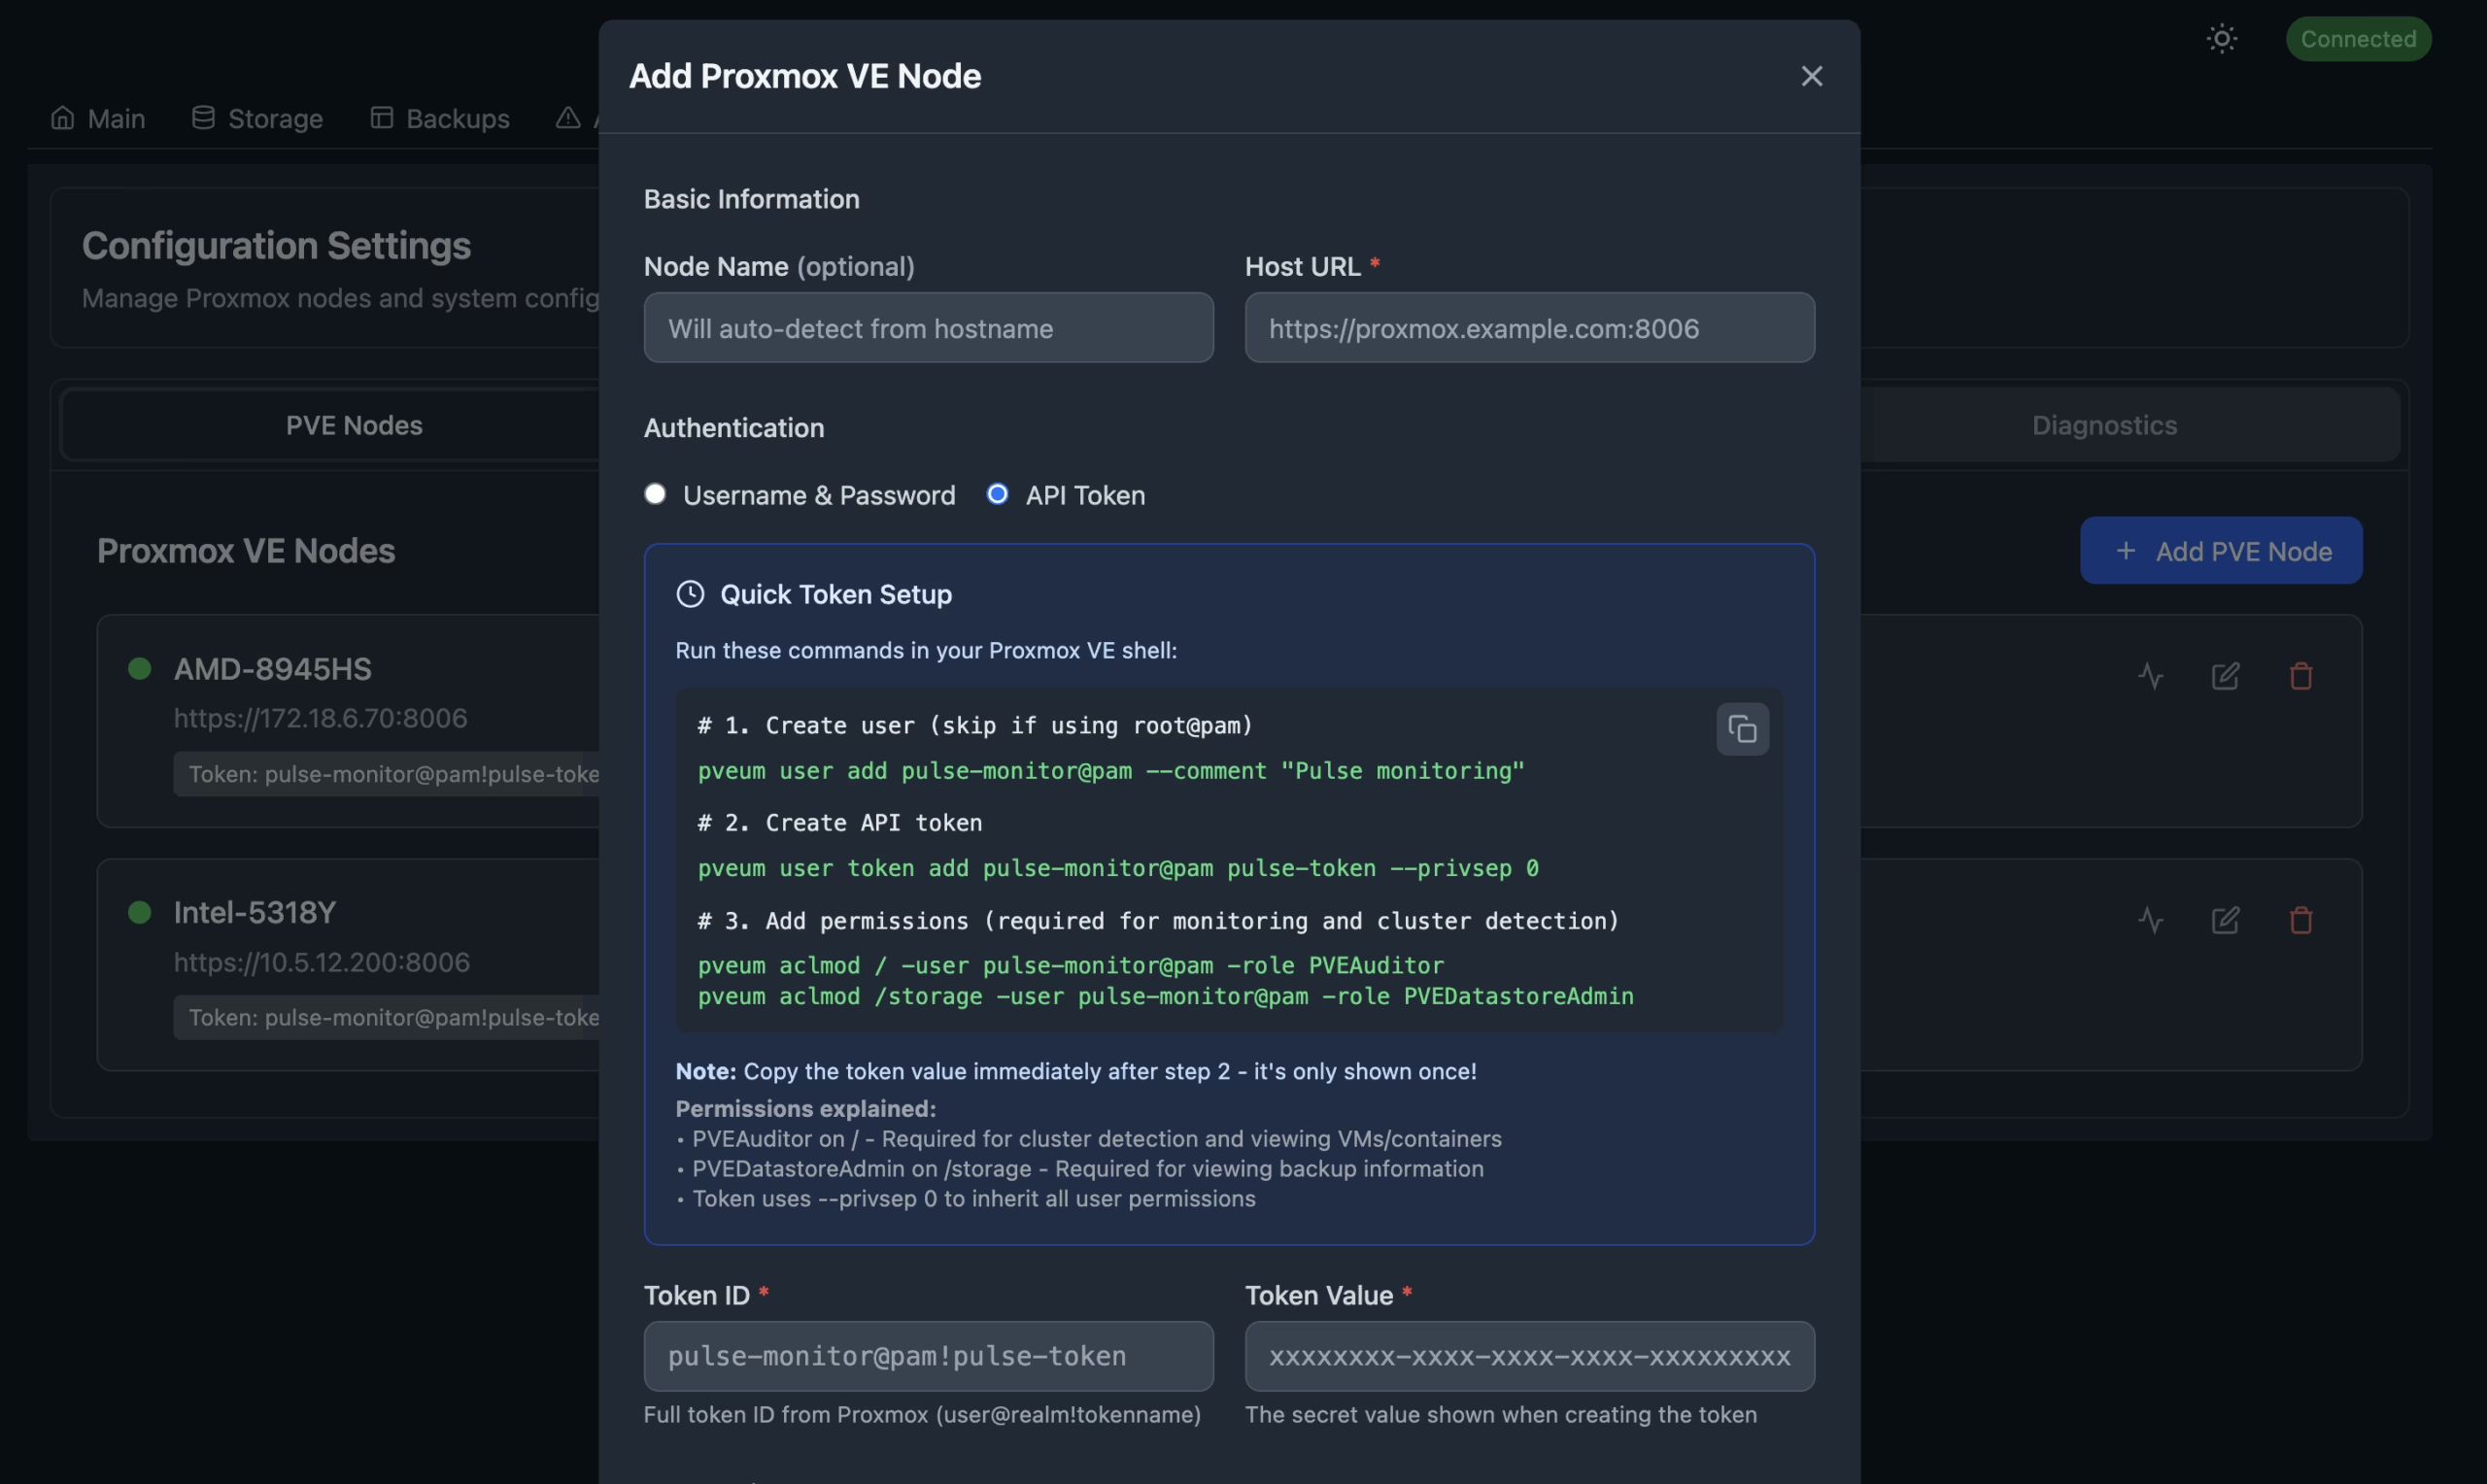Click the Storage database icon
This screenshot has height=1484, width=2487.
pyautogui.click(x=203, y=118)
